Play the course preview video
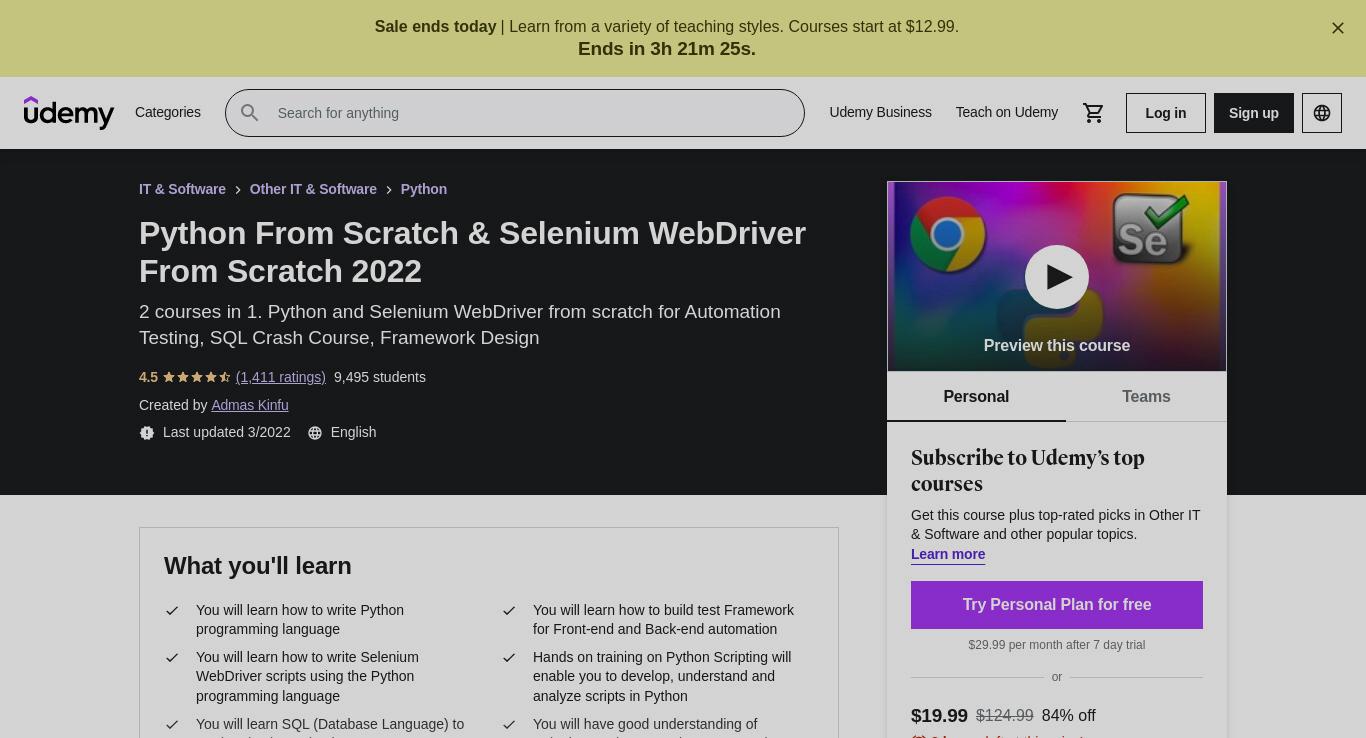The width and height of the screenshot is (1366, 738). click(1056, 277)
